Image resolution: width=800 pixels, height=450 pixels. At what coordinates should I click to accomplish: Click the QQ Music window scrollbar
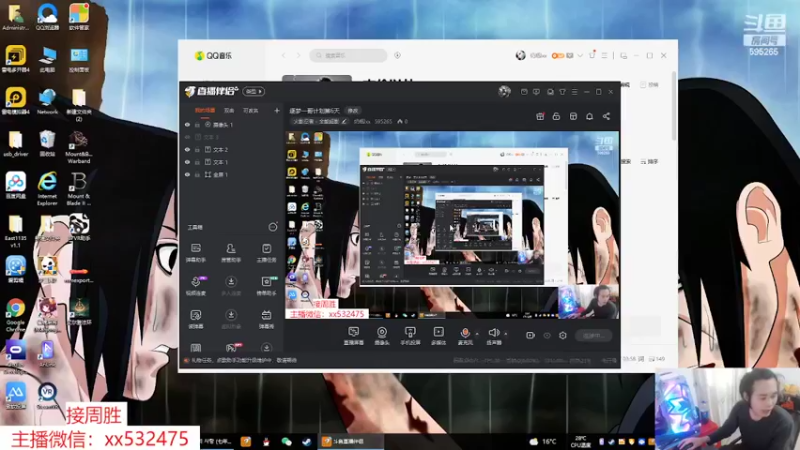pos(674,106)
